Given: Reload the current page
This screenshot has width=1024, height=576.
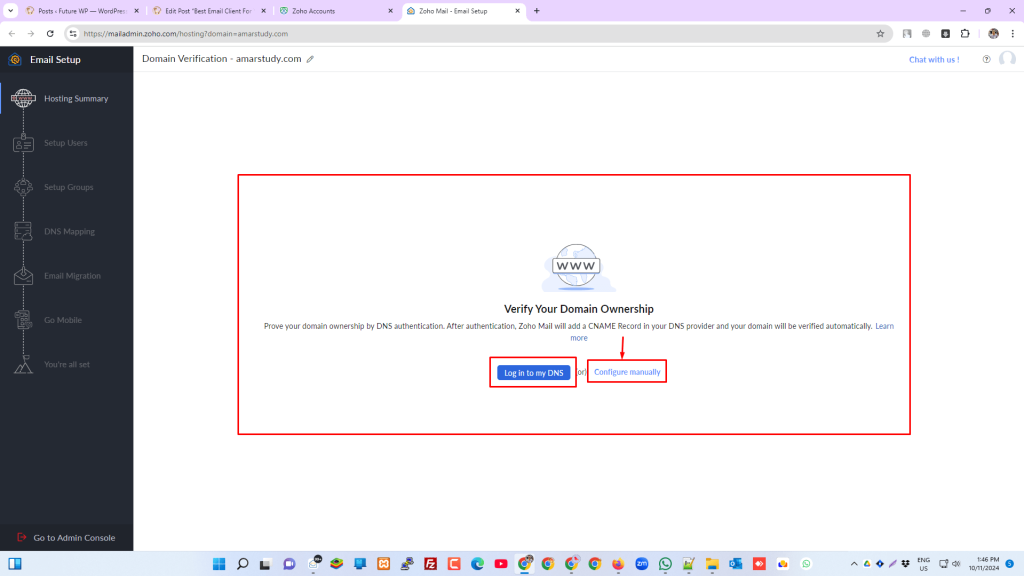Looking at the screenshot, I should 50,34.
